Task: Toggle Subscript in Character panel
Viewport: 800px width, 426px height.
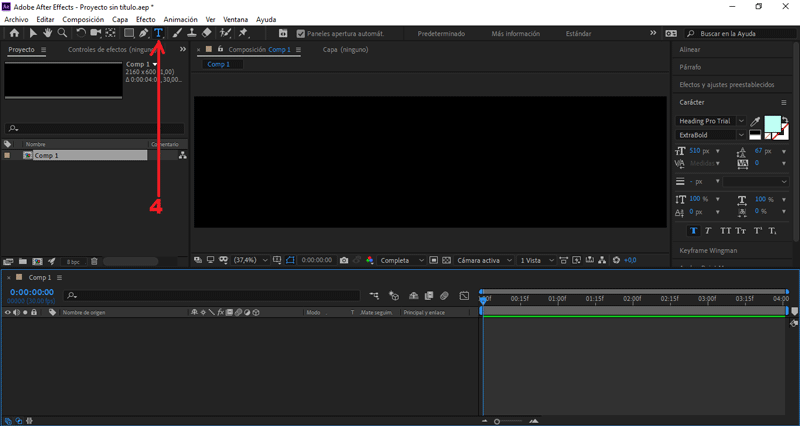Action: tap(772, 231)
